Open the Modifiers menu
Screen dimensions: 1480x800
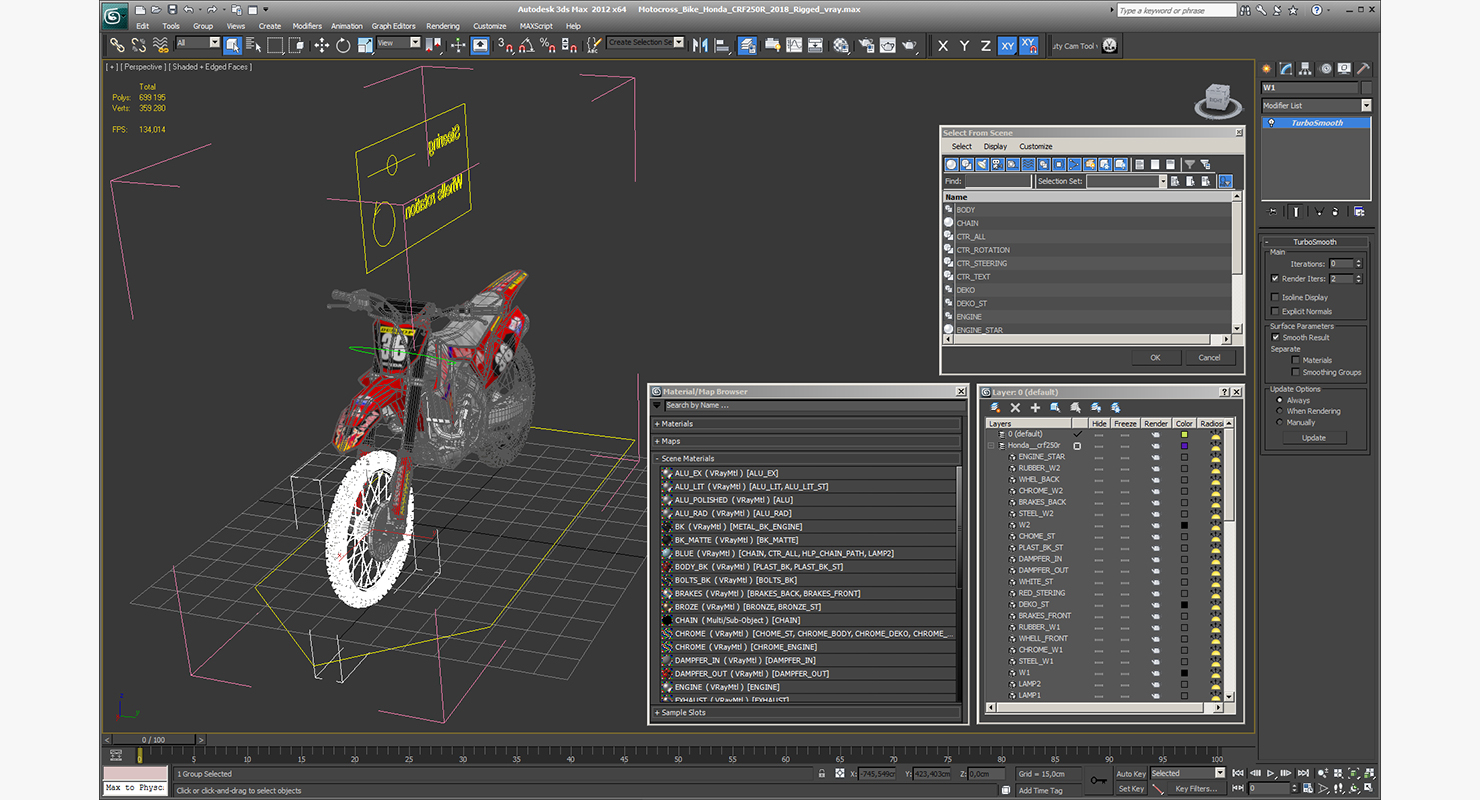[x=307, y=26]
